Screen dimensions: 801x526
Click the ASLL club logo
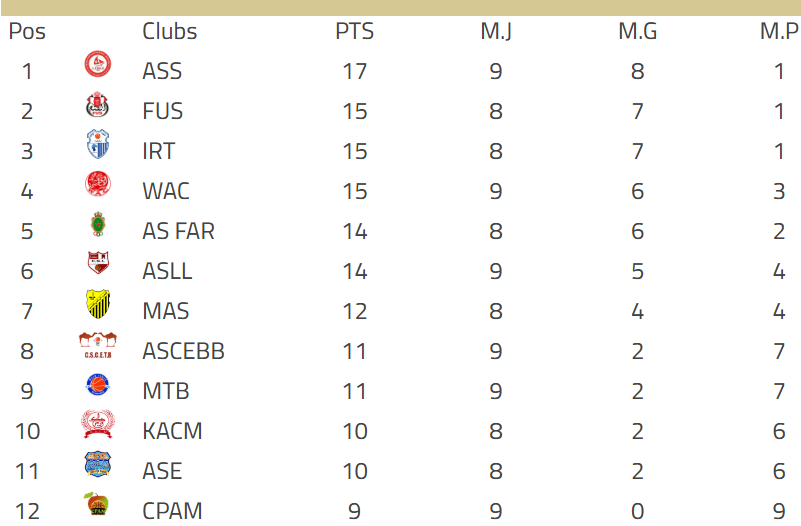(97, 266)
